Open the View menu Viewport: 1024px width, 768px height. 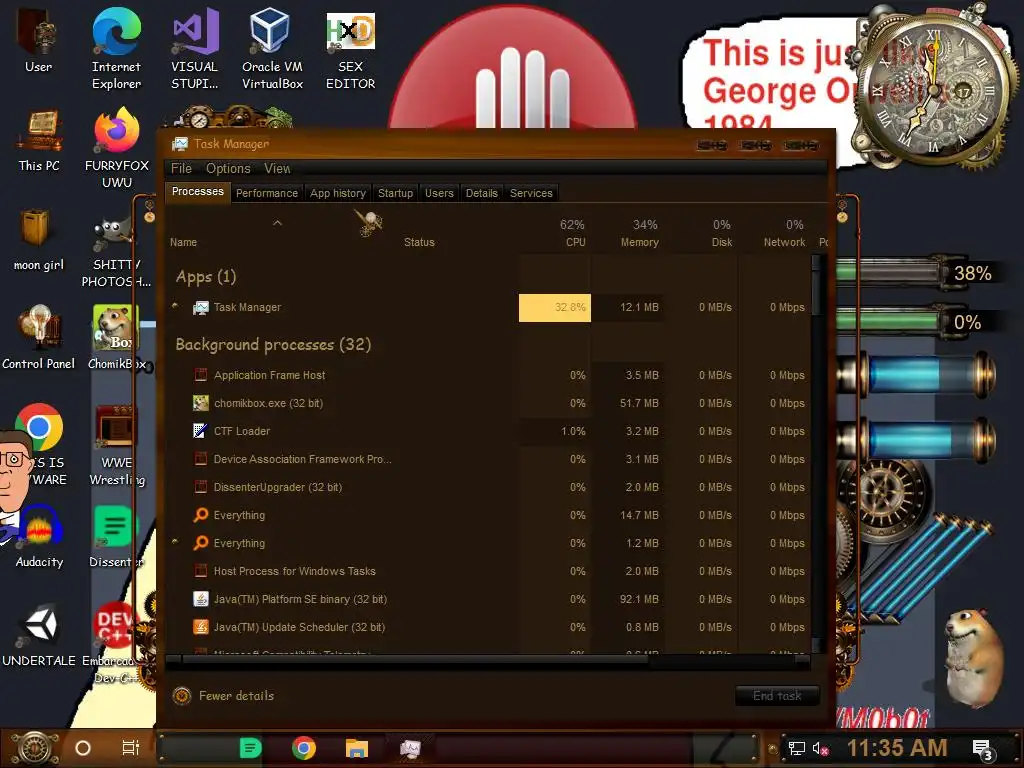(x=277, y=168)
